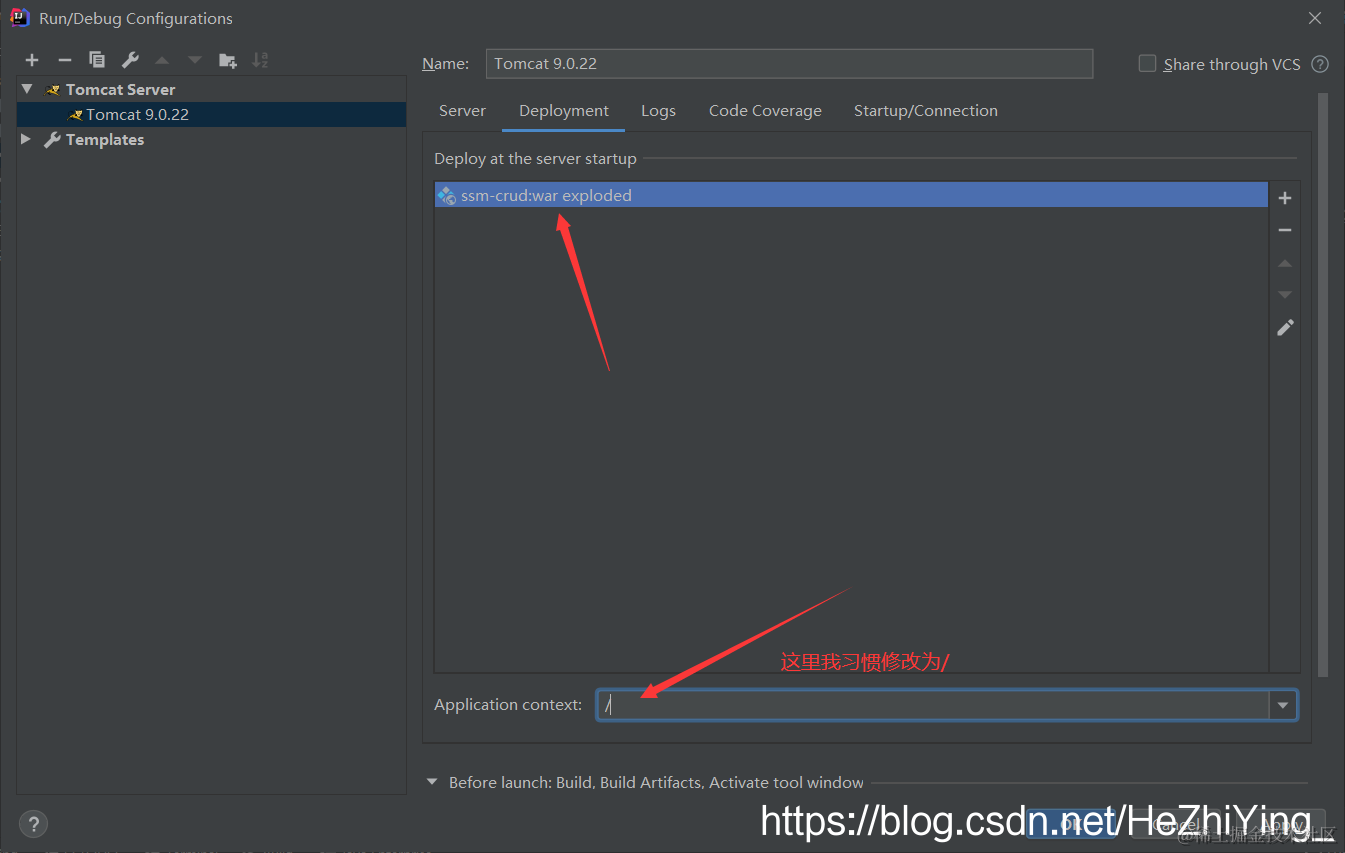Open edit defaults wrench icon

(x=130, y=60)
